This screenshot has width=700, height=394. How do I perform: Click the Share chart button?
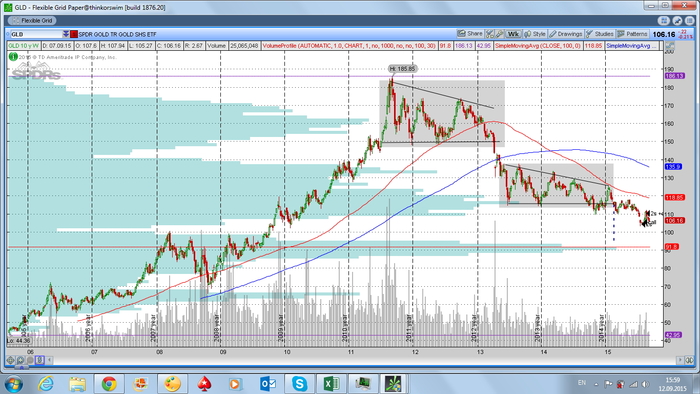pos(470,34)
